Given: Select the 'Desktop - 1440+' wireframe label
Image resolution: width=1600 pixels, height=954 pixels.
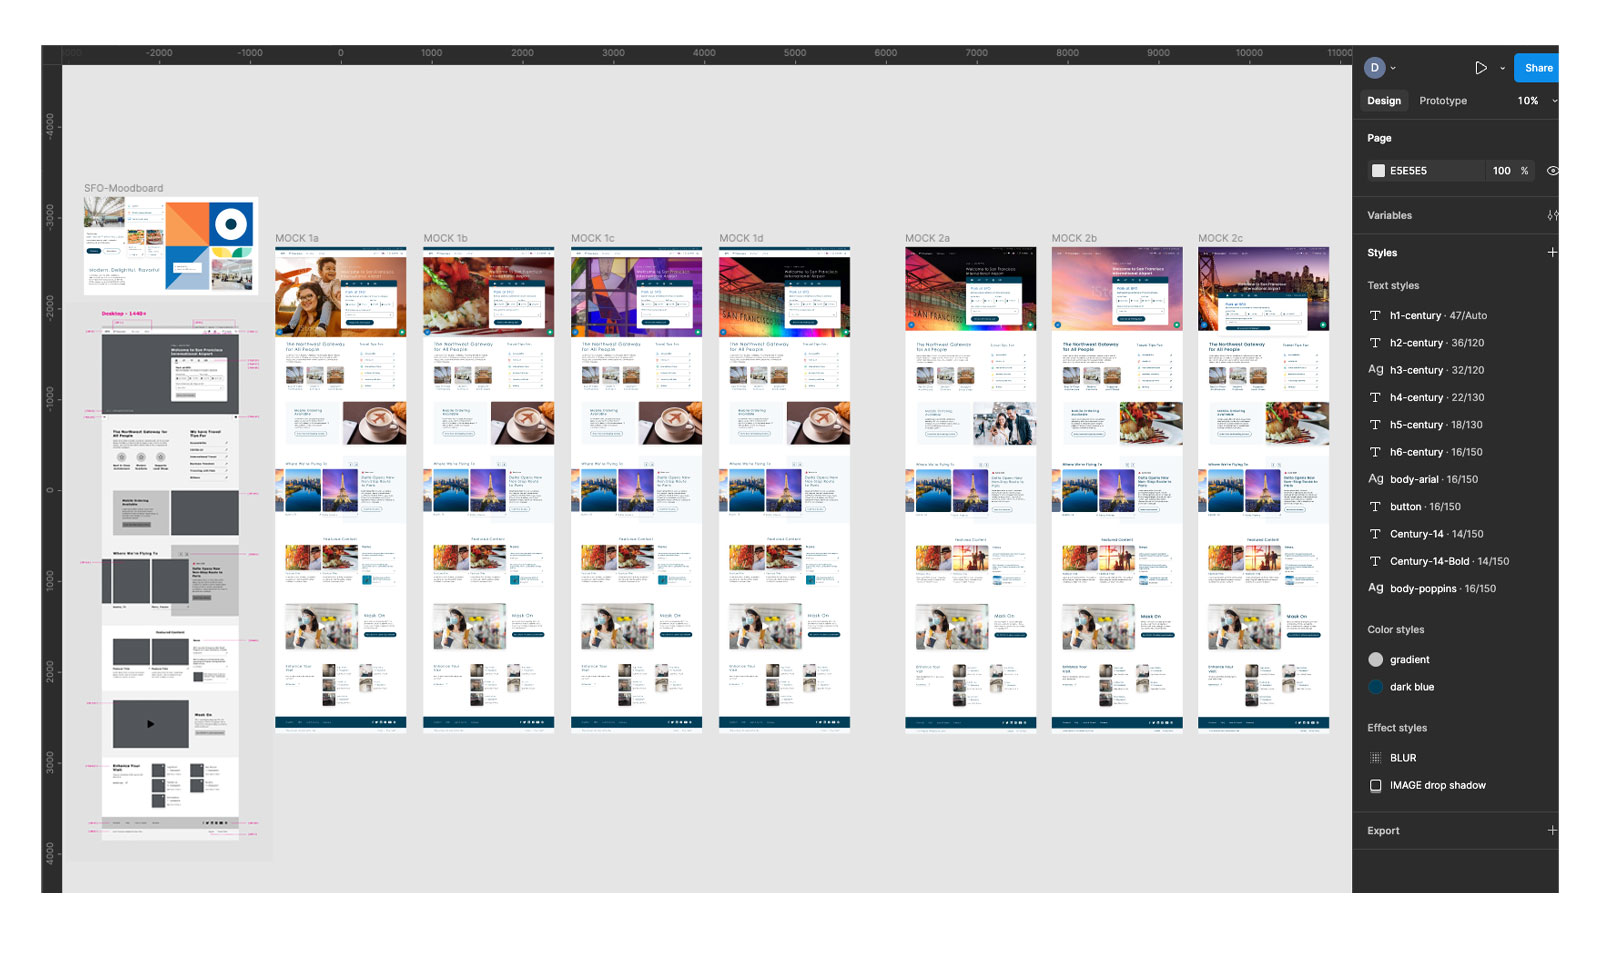Looking at the screenshot, I should coord(124,313).
